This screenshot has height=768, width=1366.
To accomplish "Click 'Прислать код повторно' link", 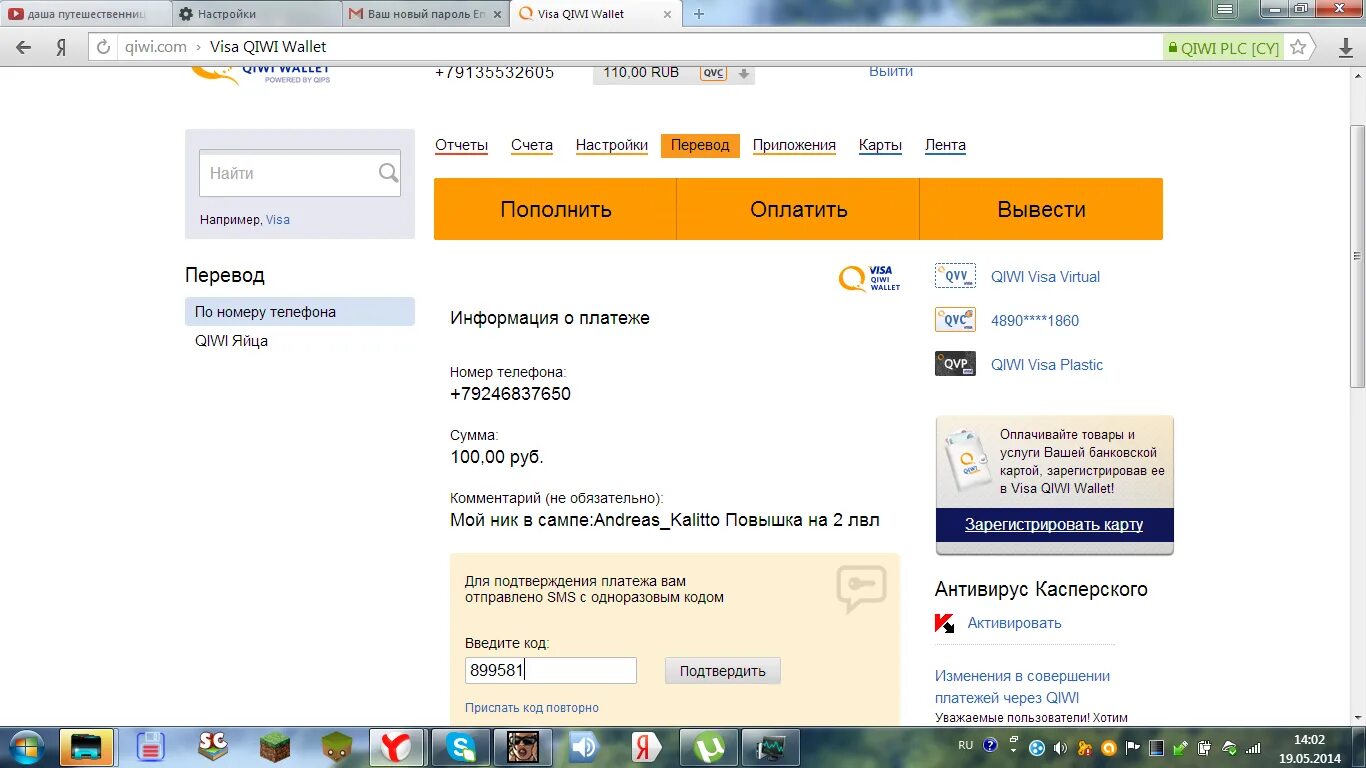I will (x=532, y=708).
